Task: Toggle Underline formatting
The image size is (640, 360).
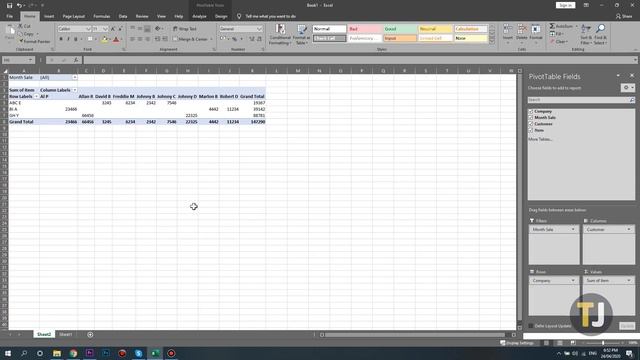Action: (x=76, y=39)
